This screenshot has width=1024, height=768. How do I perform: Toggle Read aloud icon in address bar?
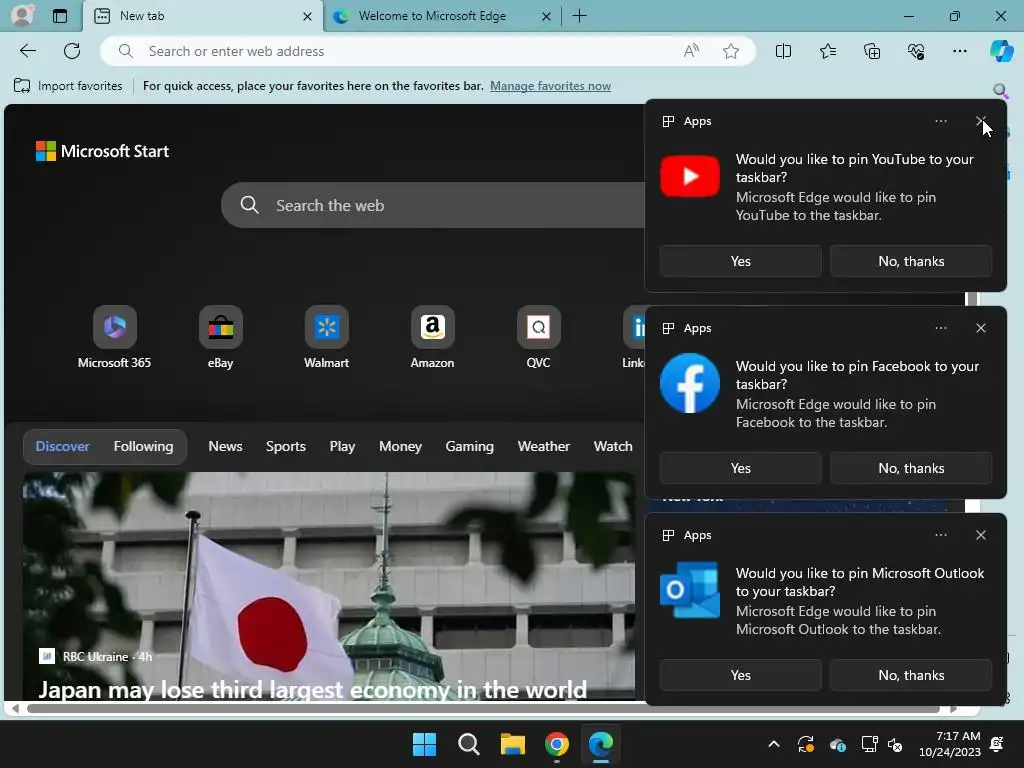tap(691, 51)
